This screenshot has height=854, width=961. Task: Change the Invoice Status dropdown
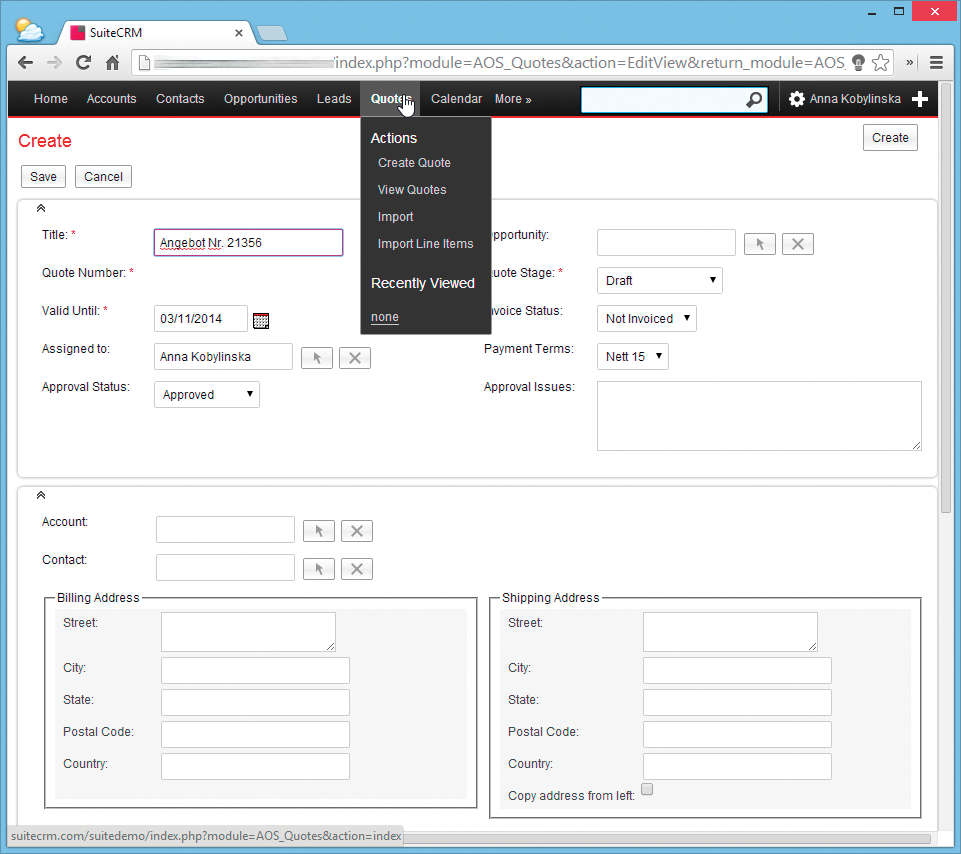(646, 318)
